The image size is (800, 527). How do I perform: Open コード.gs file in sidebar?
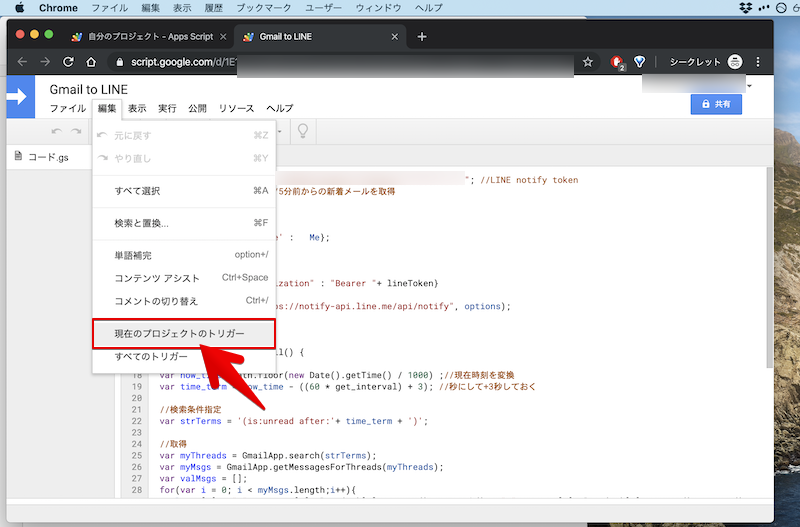point(47,157)
